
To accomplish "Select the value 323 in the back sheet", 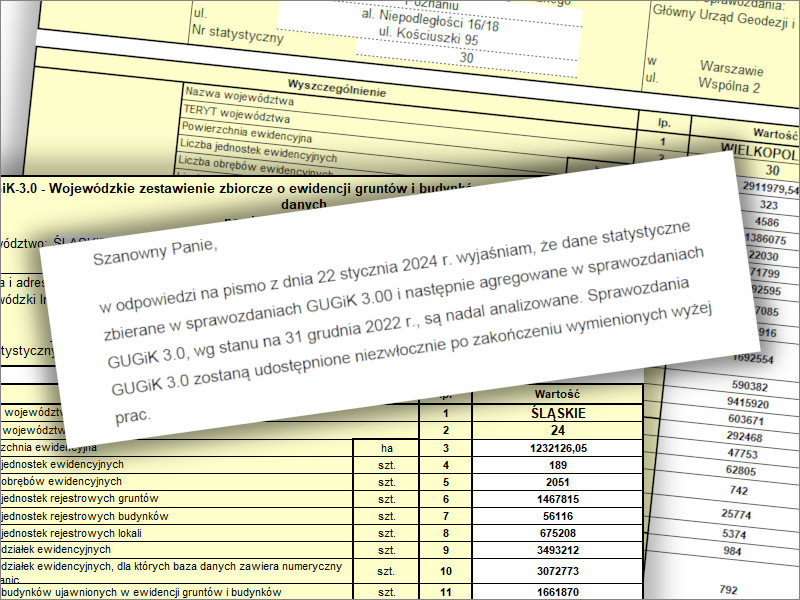I will (769, 205).
